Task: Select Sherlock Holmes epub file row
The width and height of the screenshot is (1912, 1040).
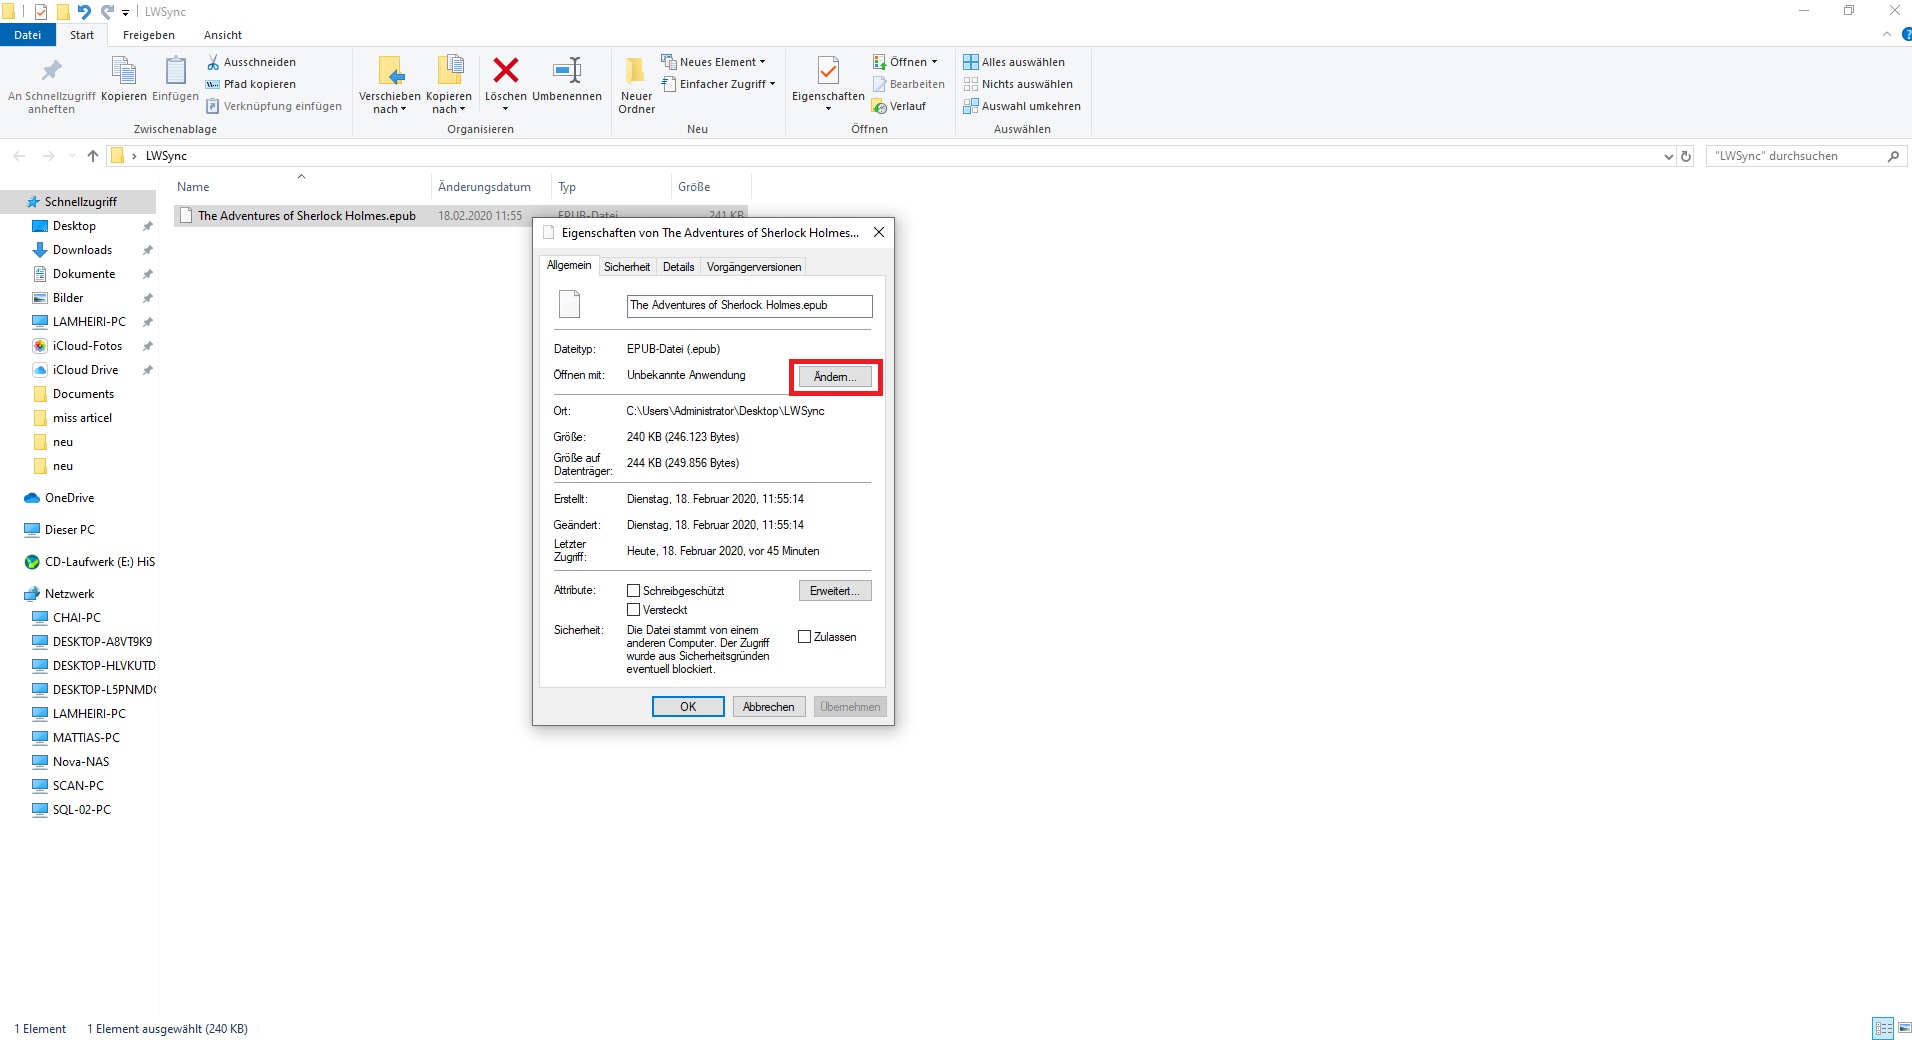Action: coord(461,216)
